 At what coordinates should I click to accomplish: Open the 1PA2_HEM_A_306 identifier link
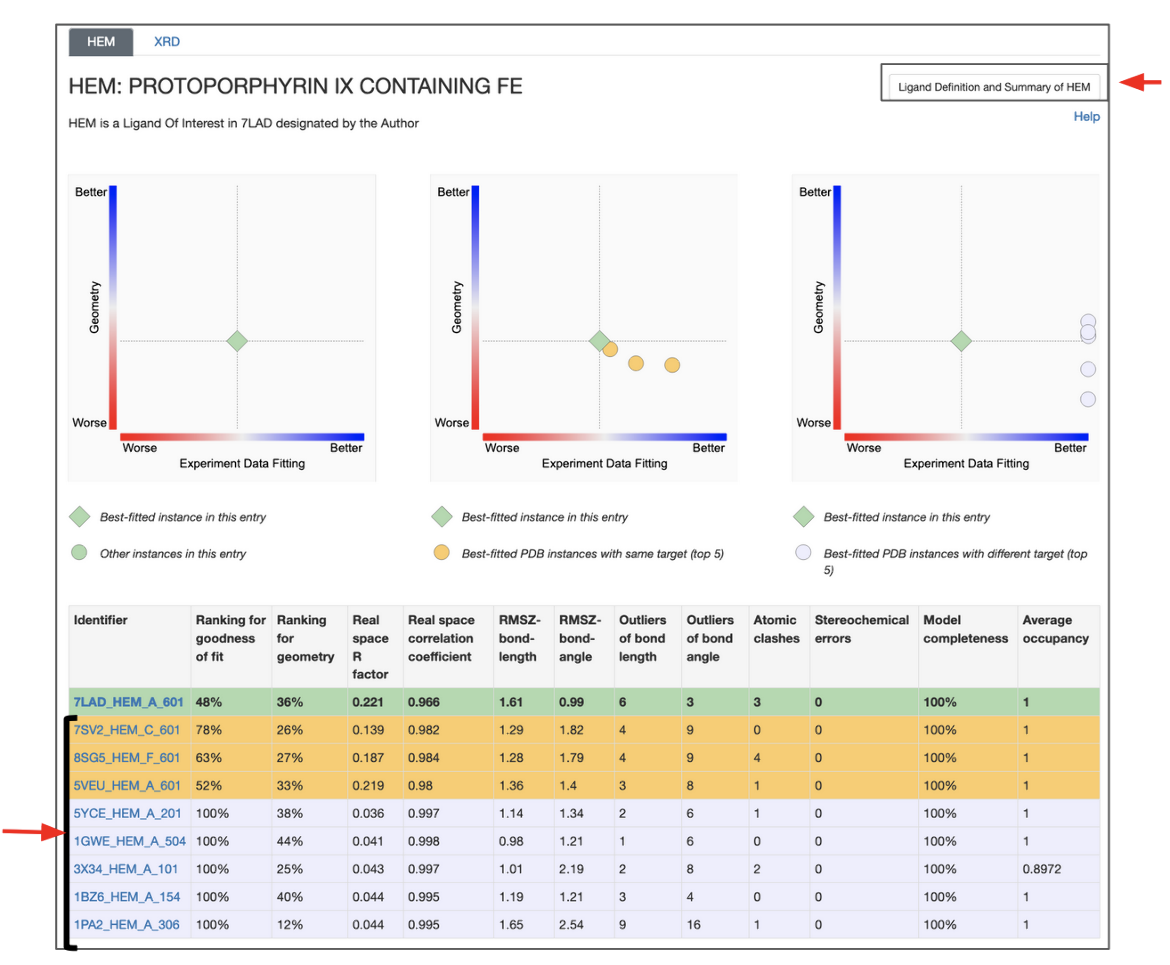point(127,925)
